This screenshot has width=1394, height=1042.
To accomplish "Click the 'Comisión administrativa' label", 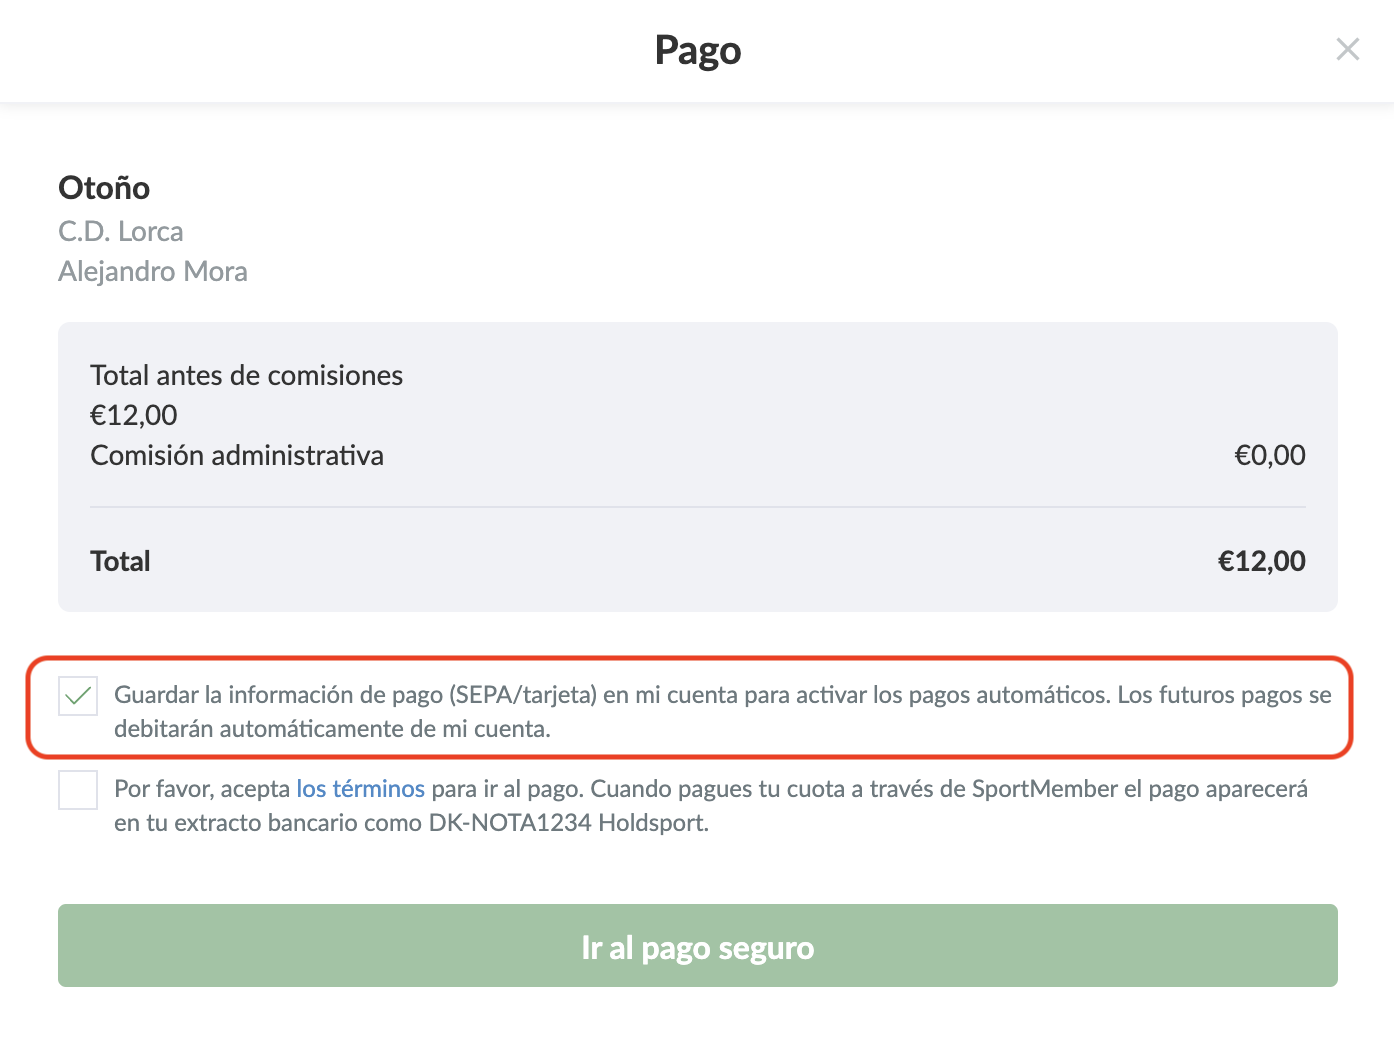I will 237,456.
